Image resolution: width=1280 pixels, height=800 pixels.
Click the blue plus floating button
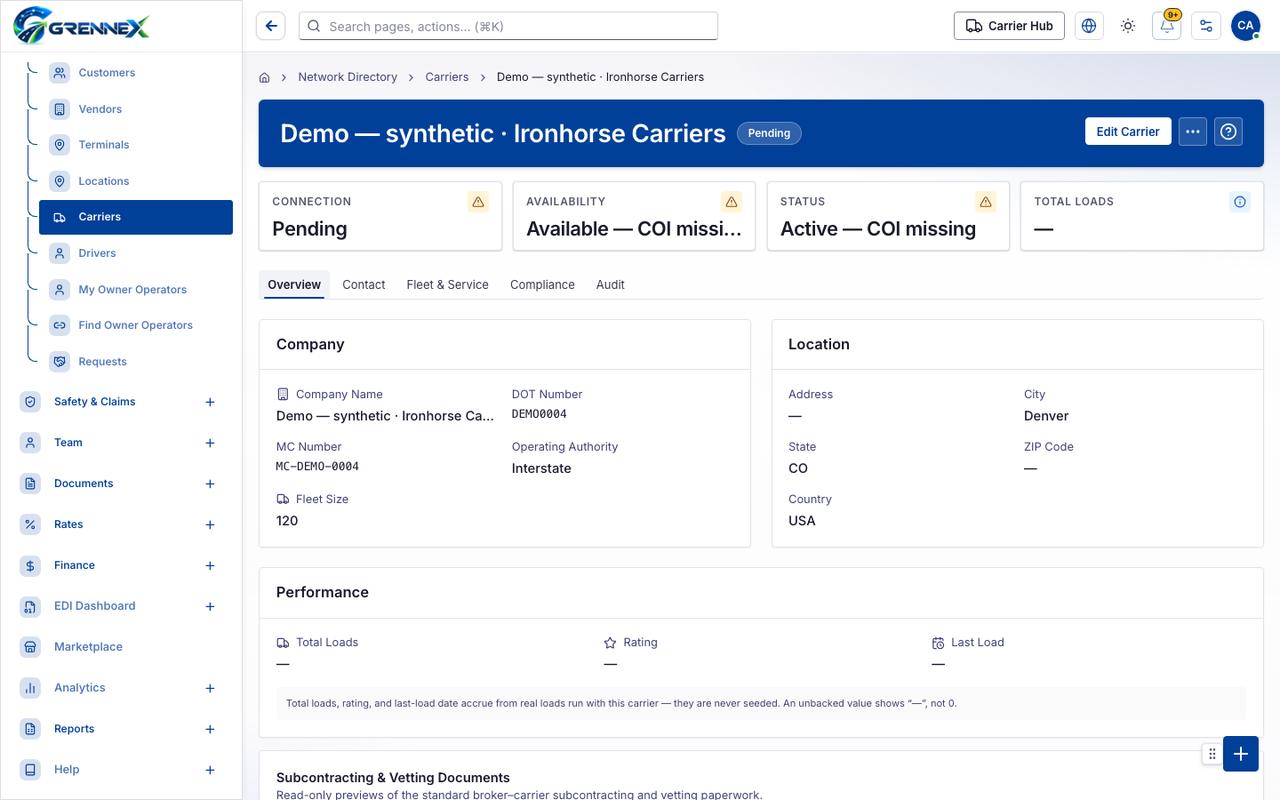click(1240, 754)
